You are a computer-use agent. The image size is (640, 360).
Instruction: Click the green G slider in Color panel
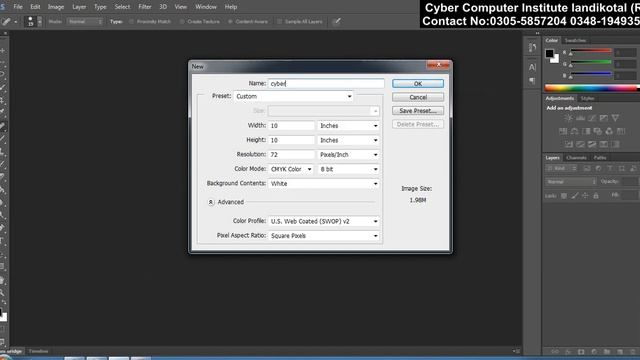[591, 62]
